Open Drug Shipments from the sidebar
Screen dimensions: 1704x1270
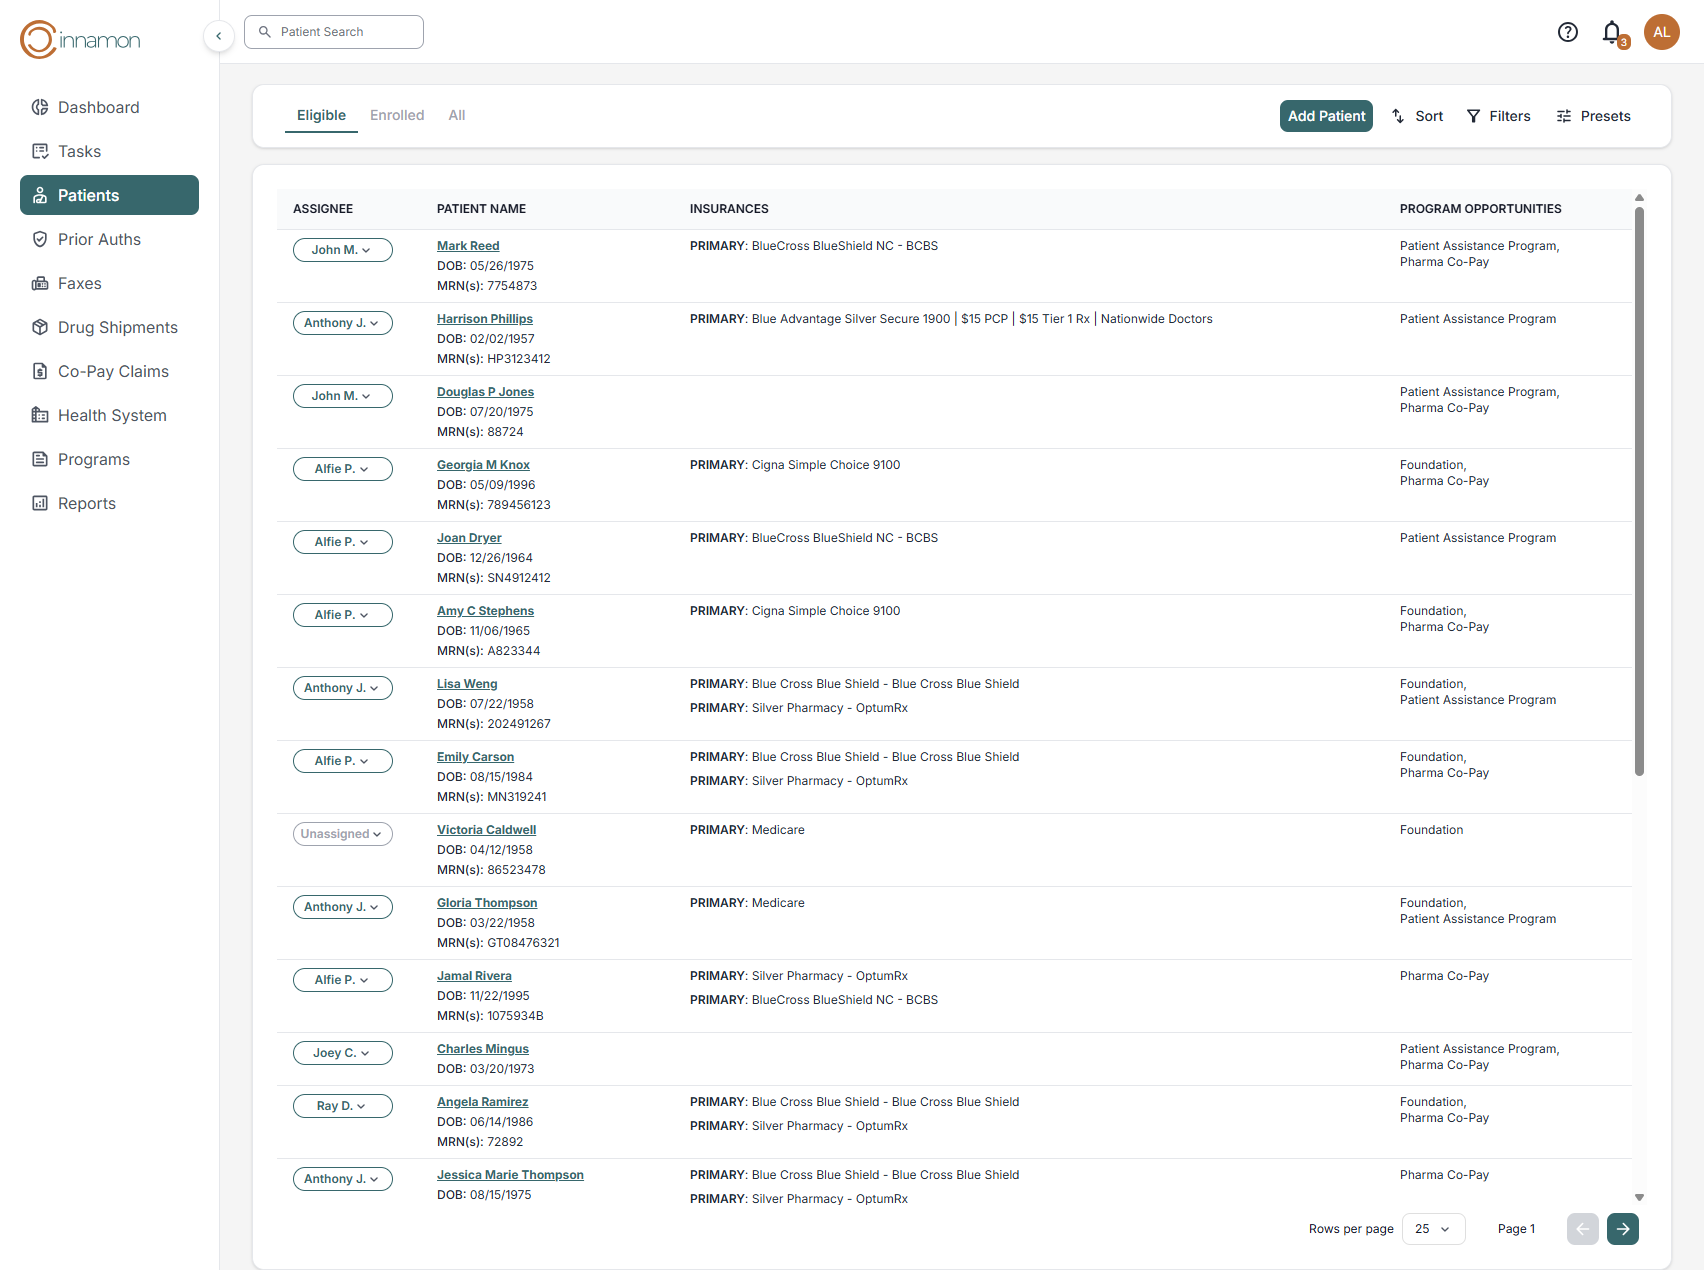coord(117,327)
